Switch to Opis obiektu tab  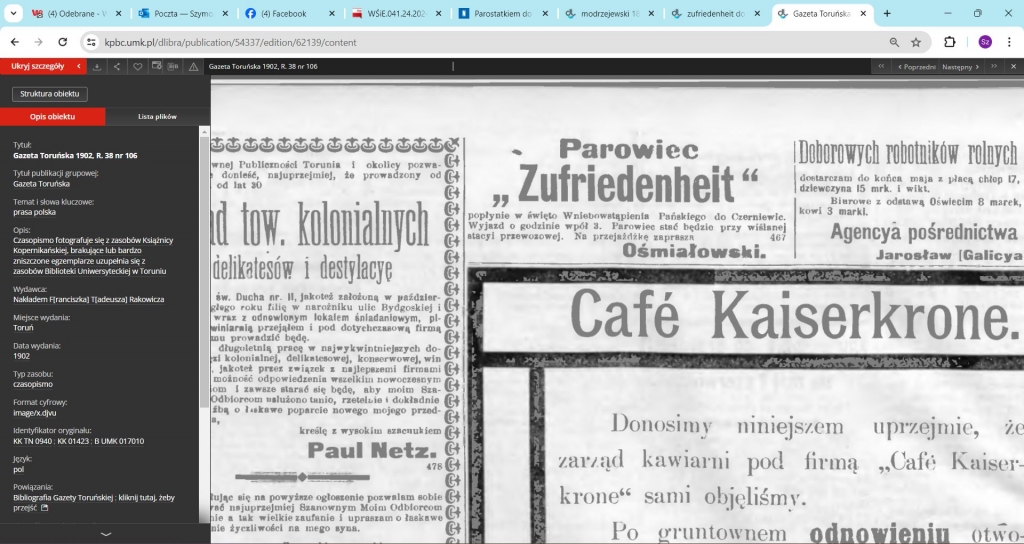[x=52, y=116]
